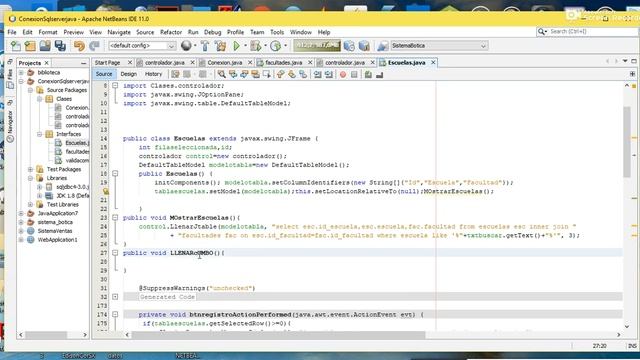
Task: Click the memory usage garbage collection bar
Action: (x=317, y=46)
